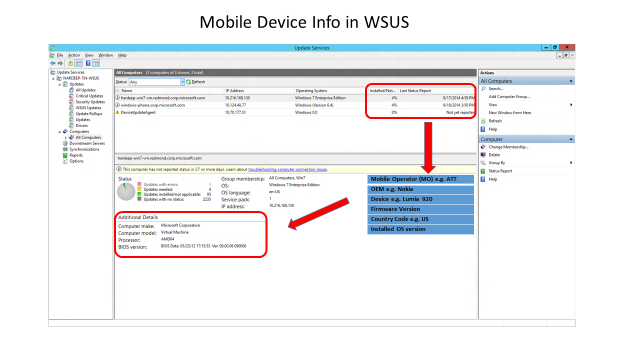
Task: Expand the All Computers tree node
Action: [66, 138]
